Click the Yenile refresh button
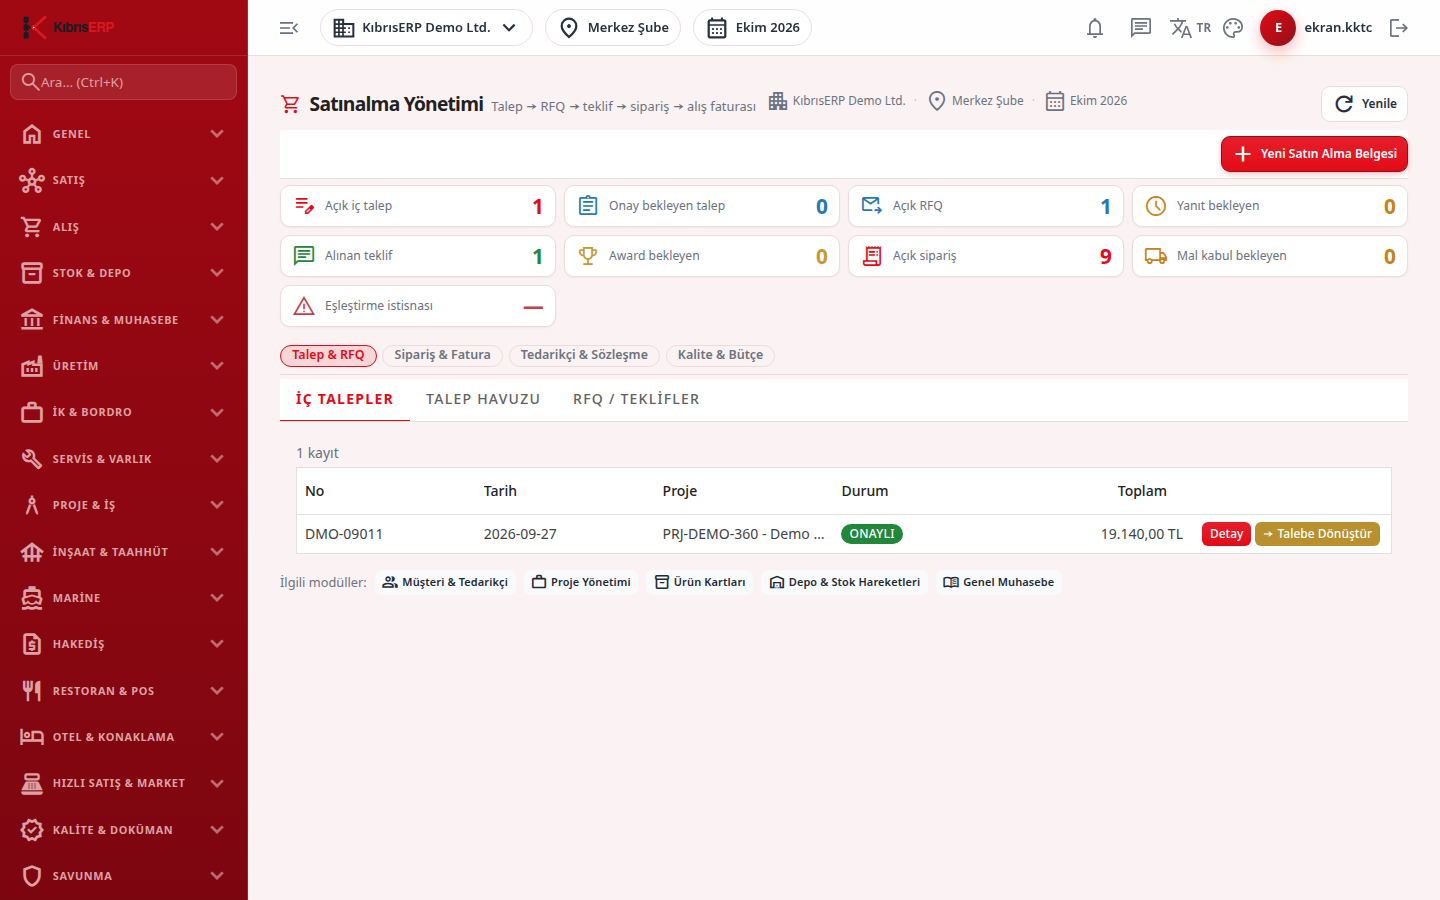1440x900 pixels. pyautogui.click(x=1364, y=104)
